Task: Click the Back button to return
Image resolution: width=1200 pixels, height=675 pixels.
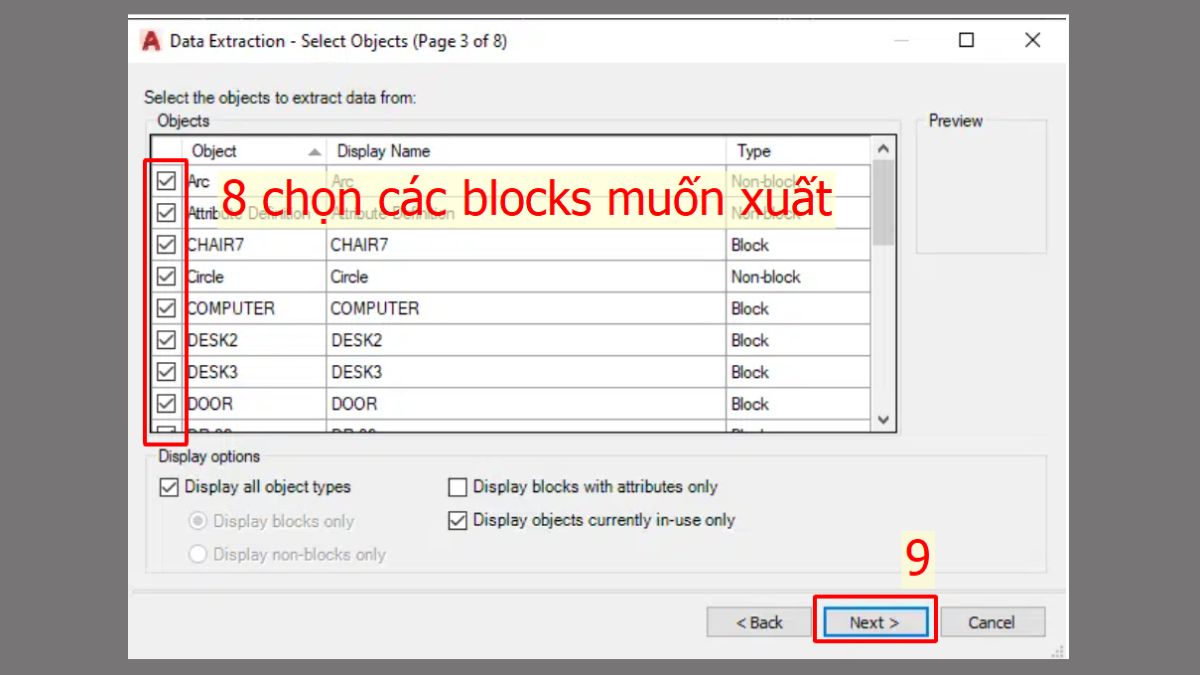Action: (759, 621)
